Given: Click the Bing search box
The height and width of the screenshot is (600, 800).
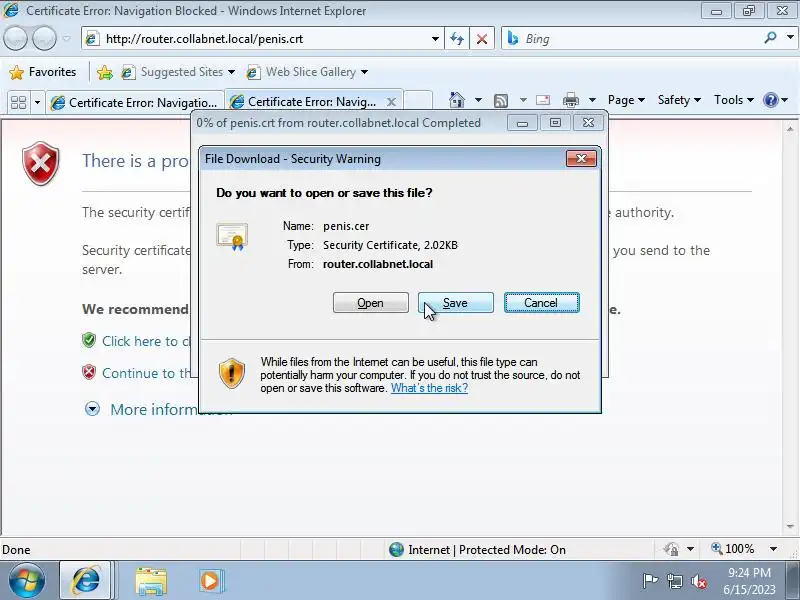Looking at the screenshot, I should click(x=633, y=39).
